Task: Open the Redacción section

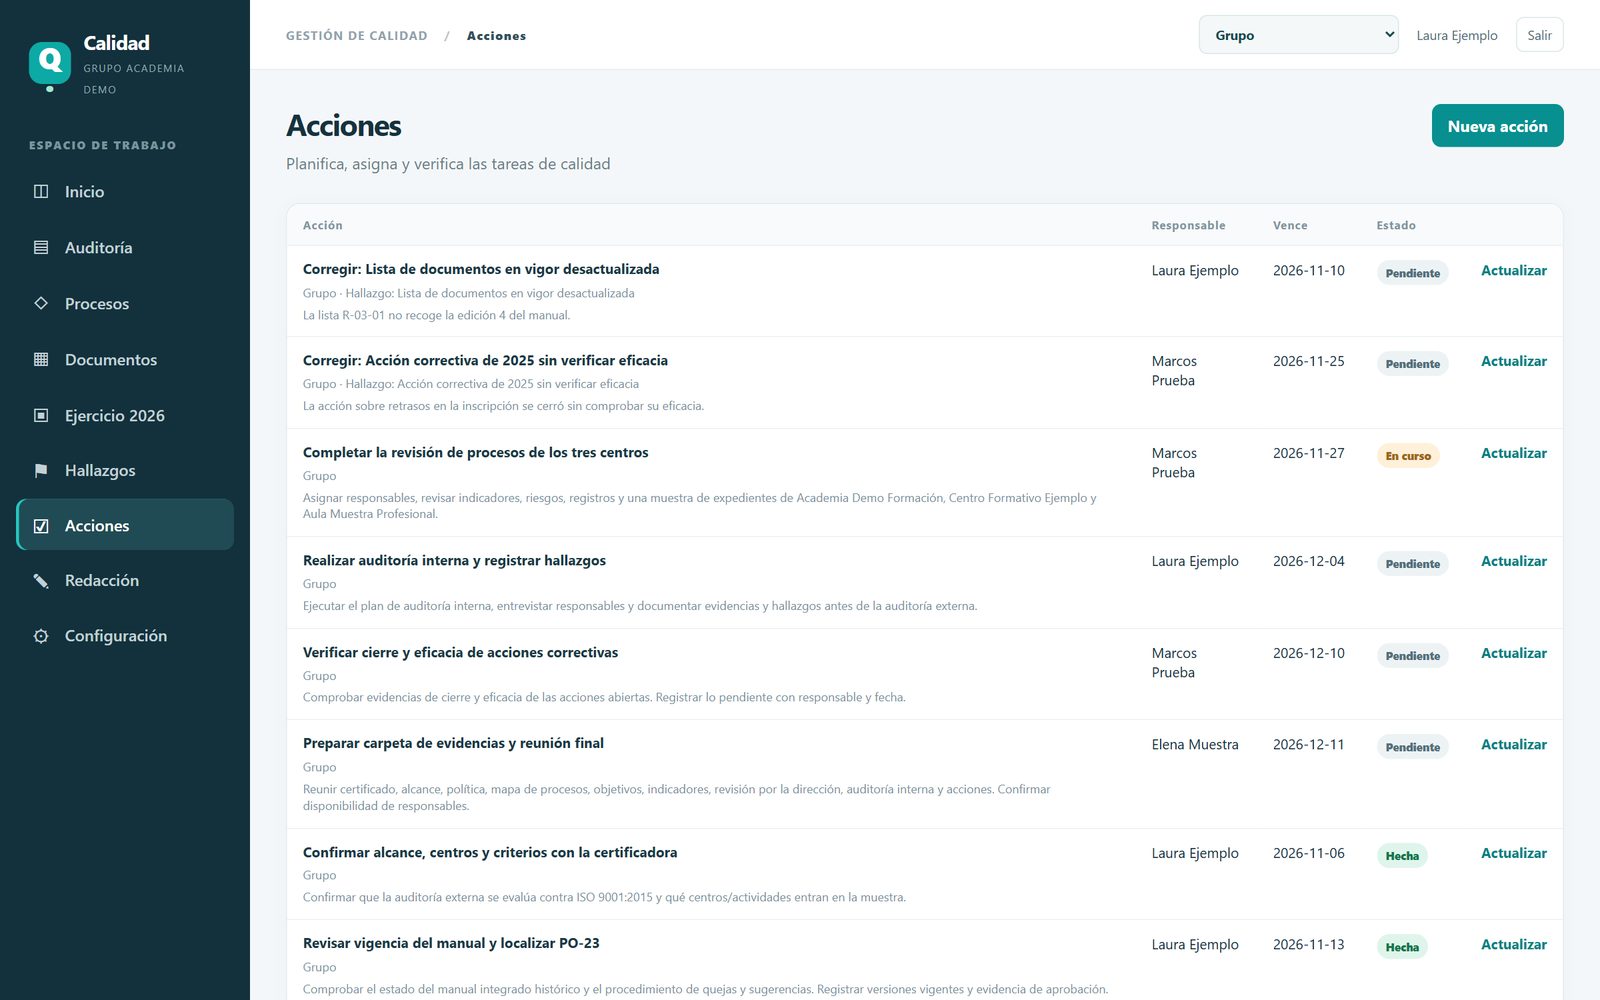Action: [125, 580]
